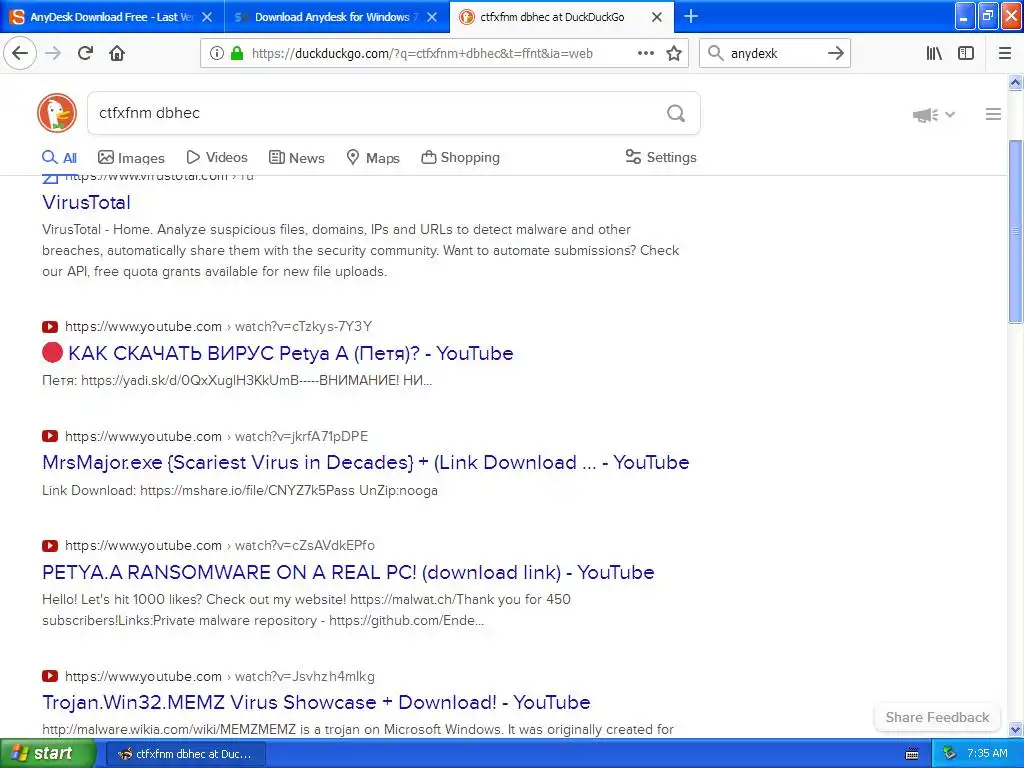Switch to Download Anydesk for Windows tab

point(337,17)
